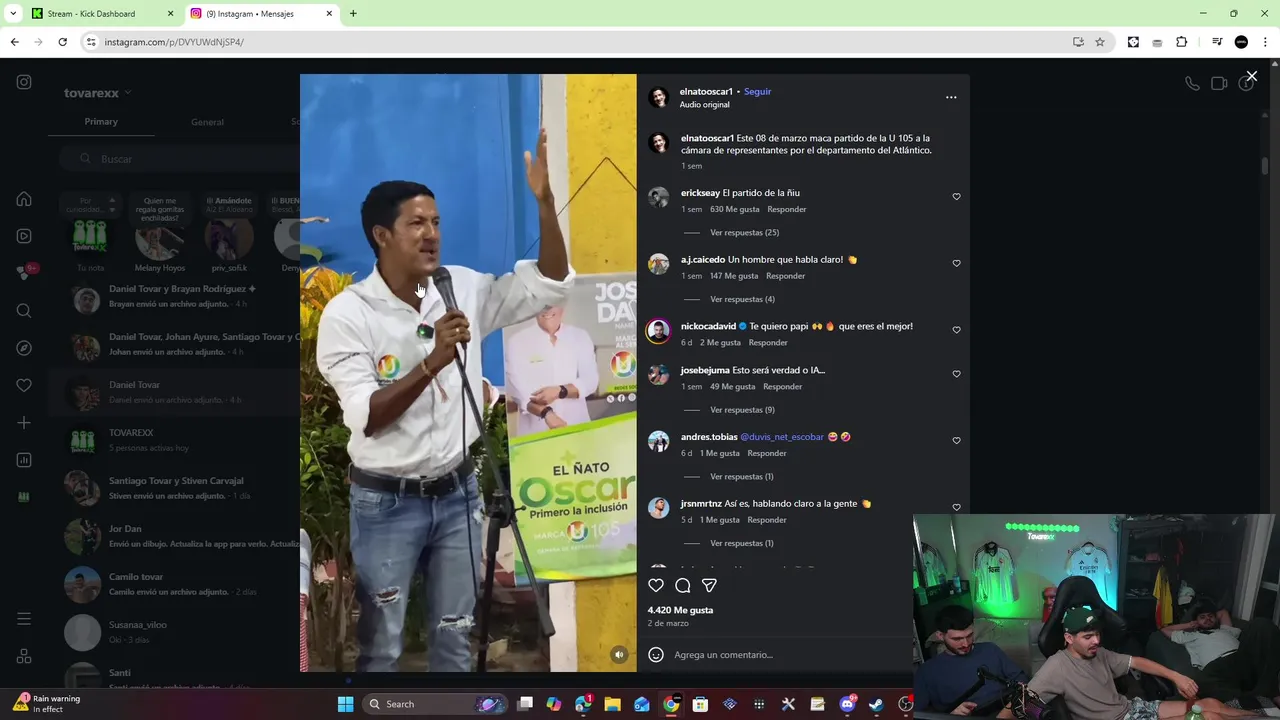Viewport: 1280px width, 720px height.
Task: Open the Instagram logo in the sidebar
Action: [24, 82]
